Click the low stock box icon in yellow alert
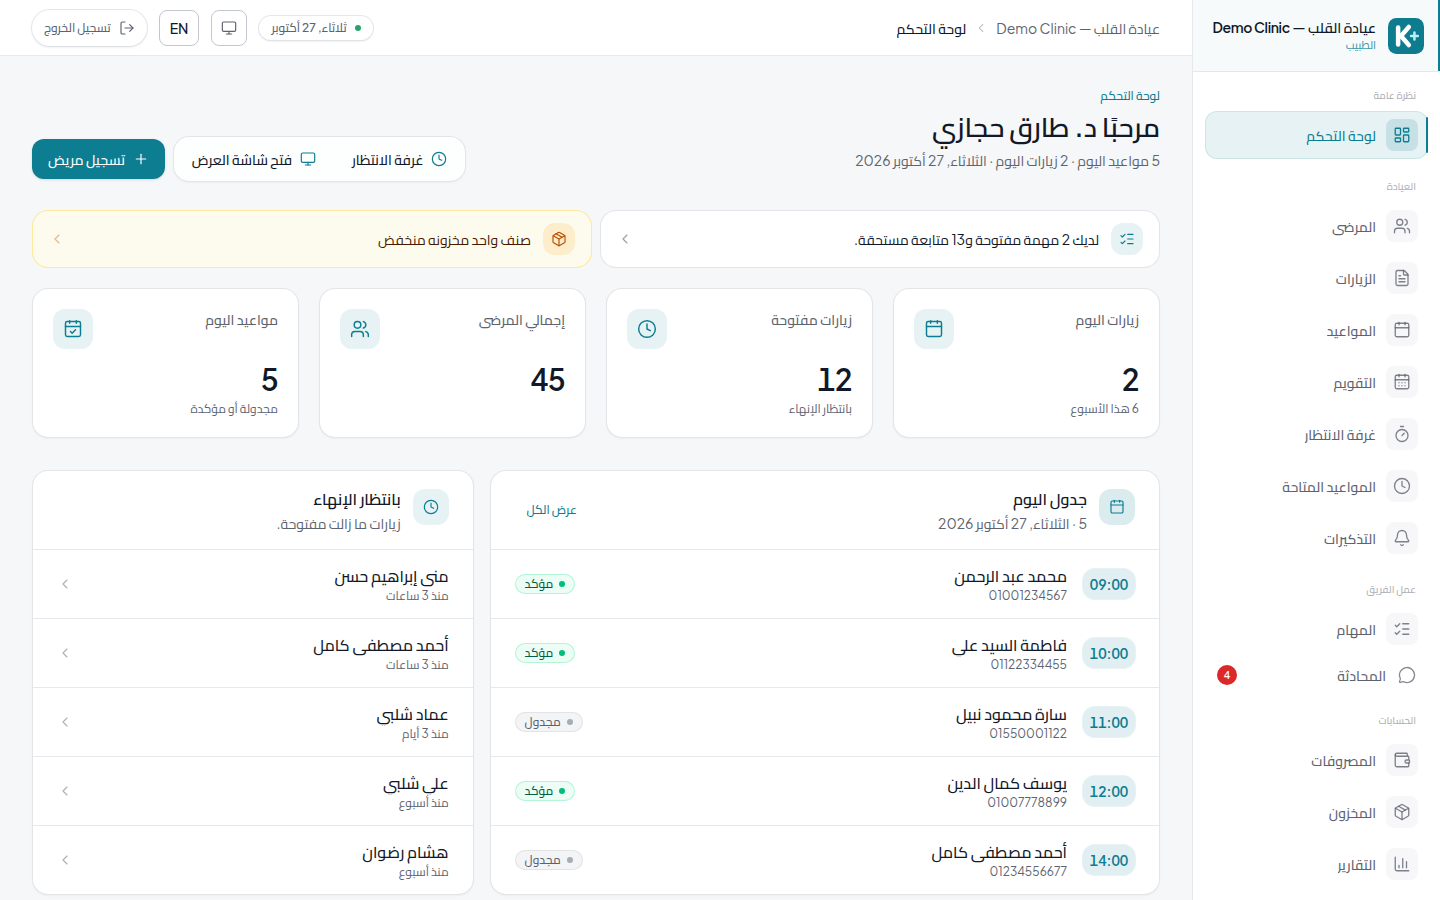This screenshot has width=1440, height=900. [559, 239]
